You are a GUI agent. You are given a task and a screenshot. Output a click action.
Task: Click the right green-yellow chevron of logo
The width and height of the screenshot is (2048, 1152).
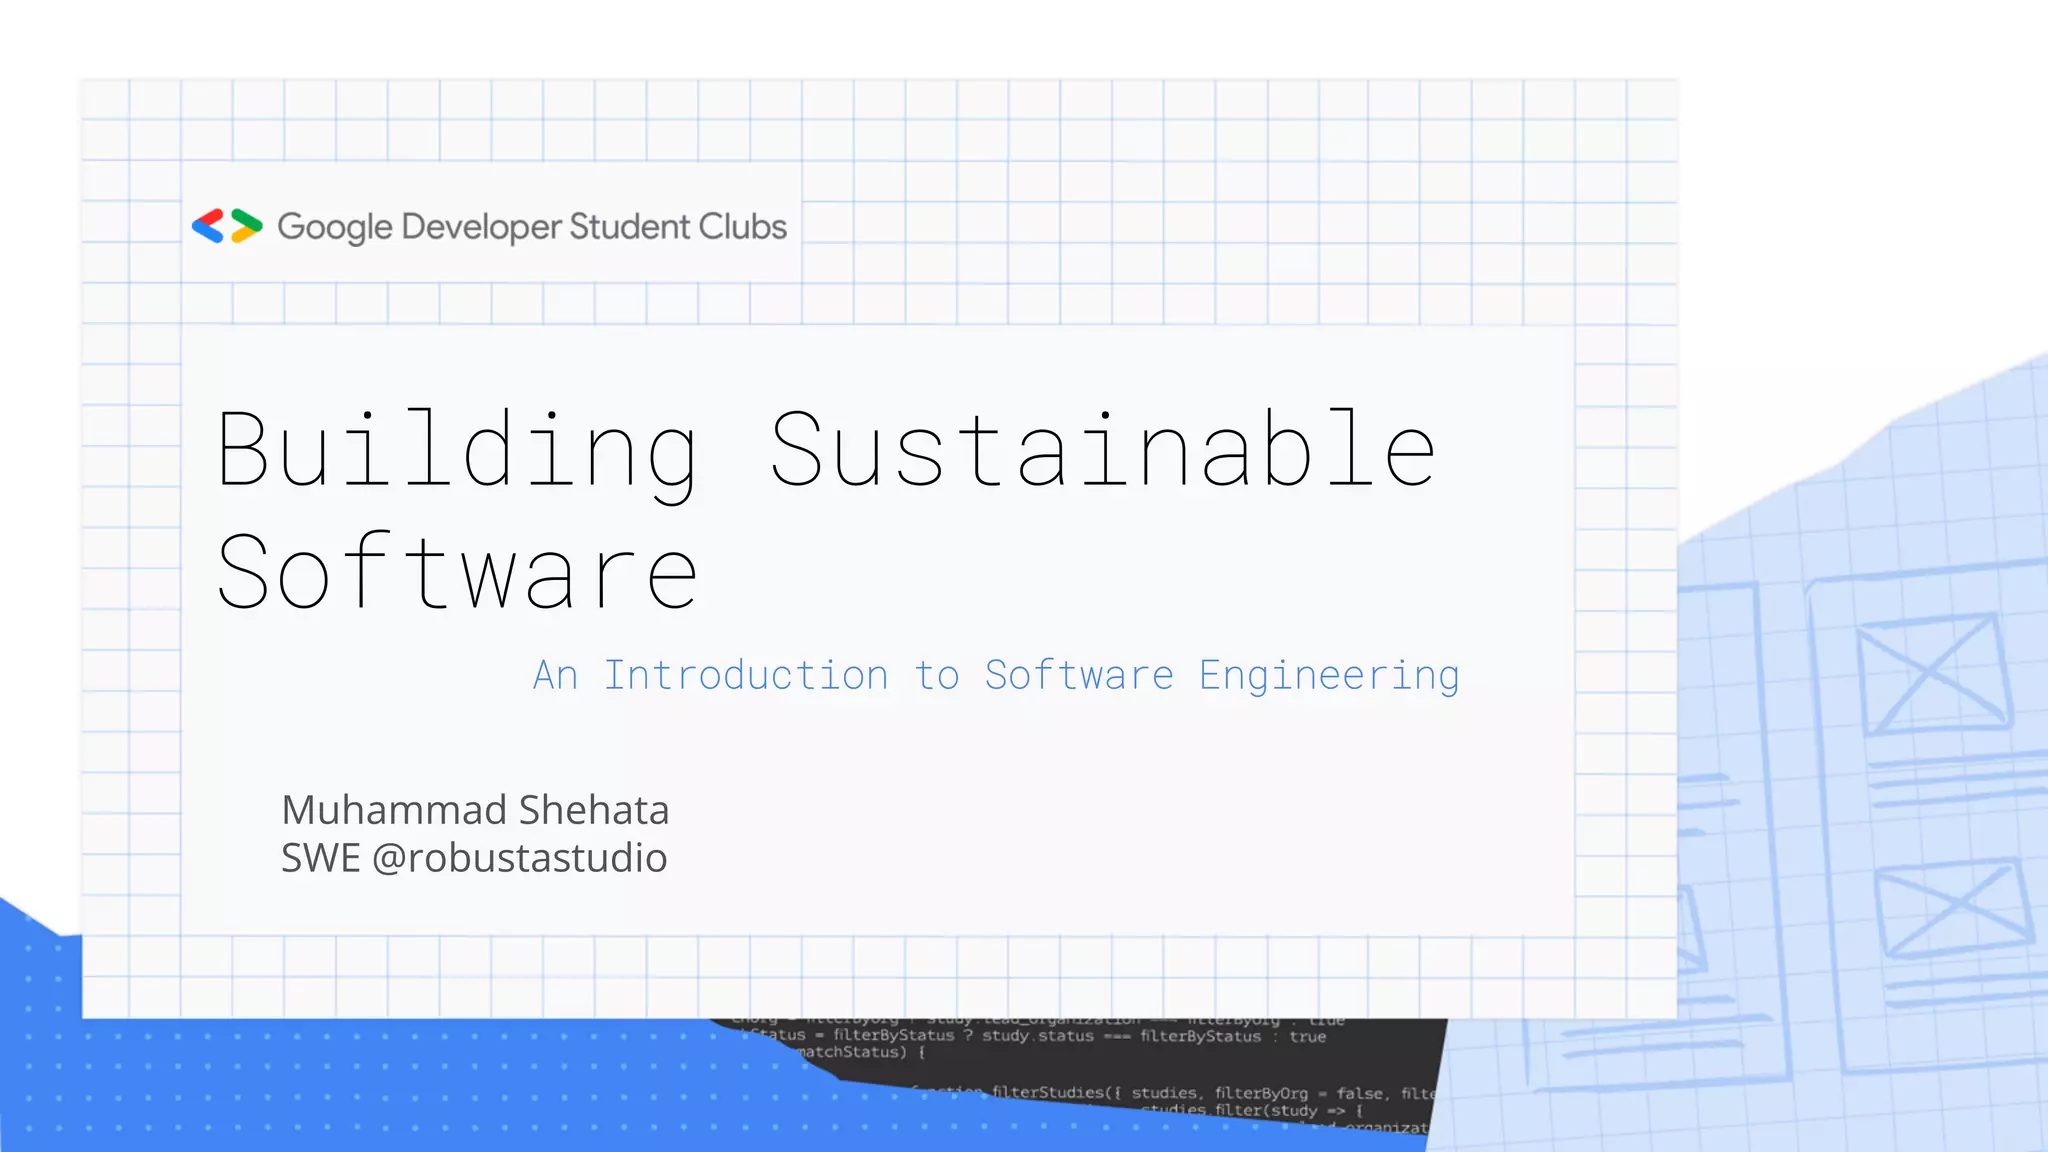246,226
